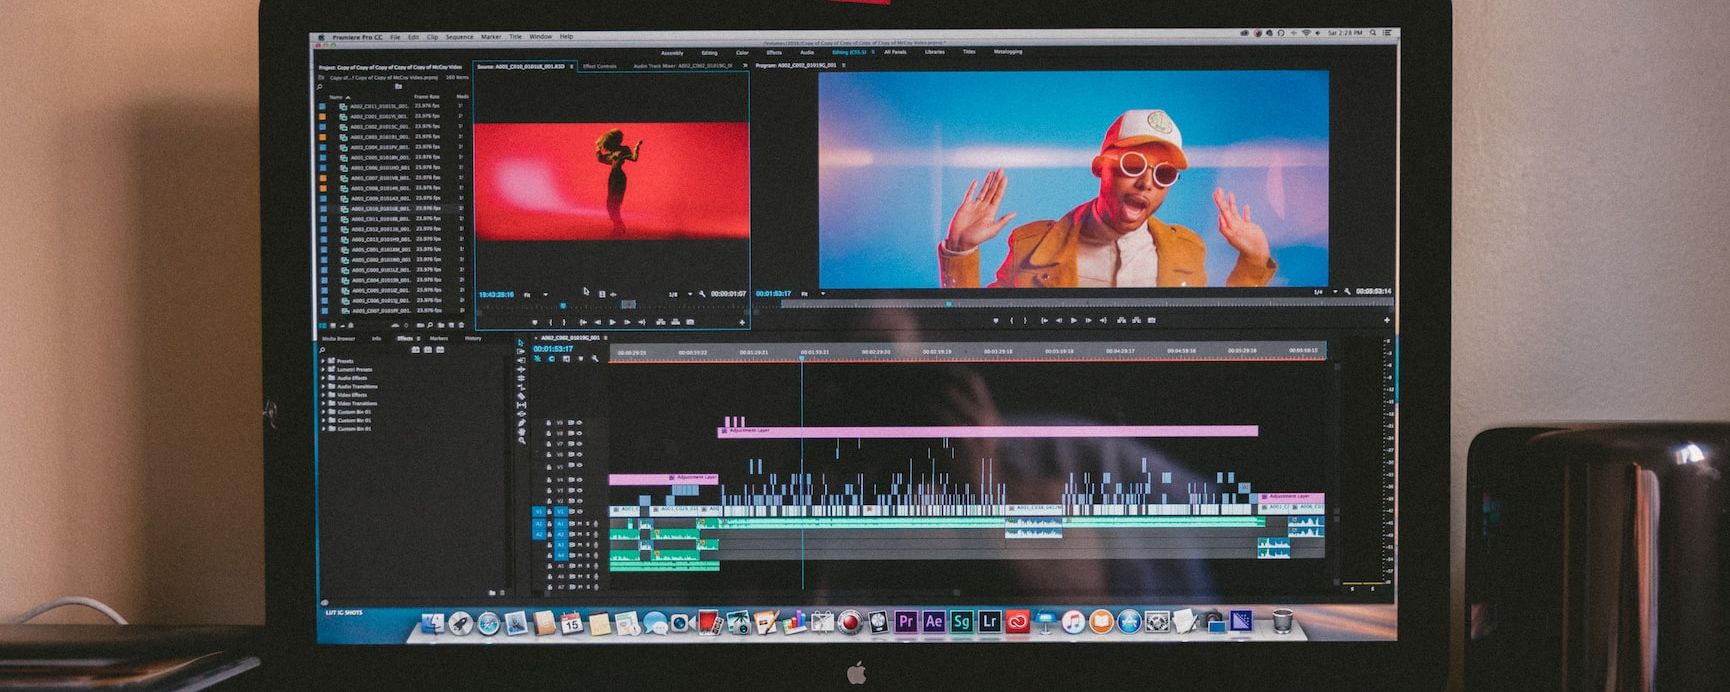Image resolution: width=1730 pixels, height=692 pixels.
Task: Open the Sequence menu in menu bar
Action: point(459,37)
